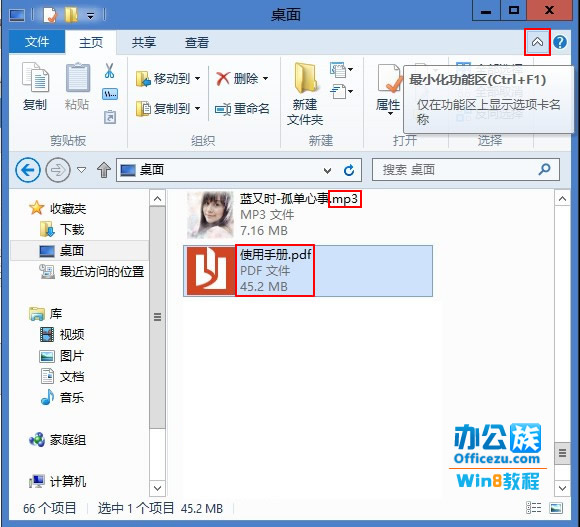The width and height of the screenshot is (580, 527).
Task: Click Properties icon in quick access toolbar
Action: point(49,15)
